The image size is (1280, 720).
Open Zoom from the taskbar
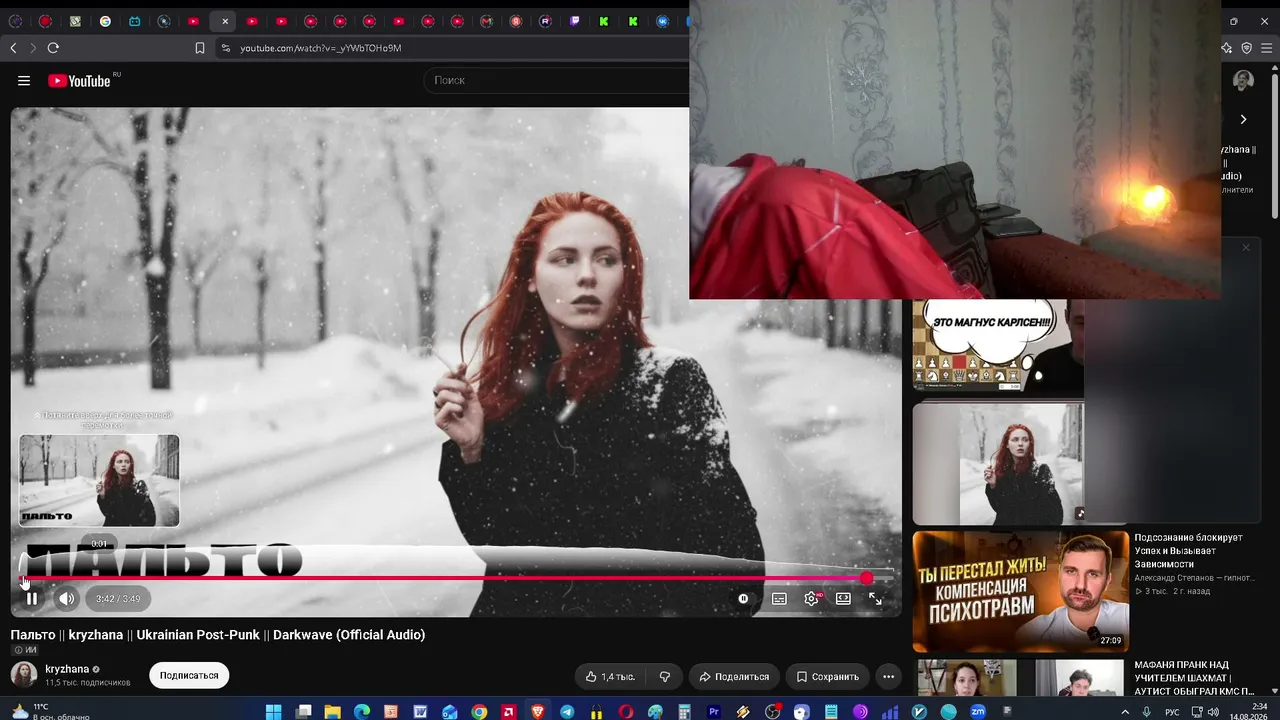coord(978,712)
